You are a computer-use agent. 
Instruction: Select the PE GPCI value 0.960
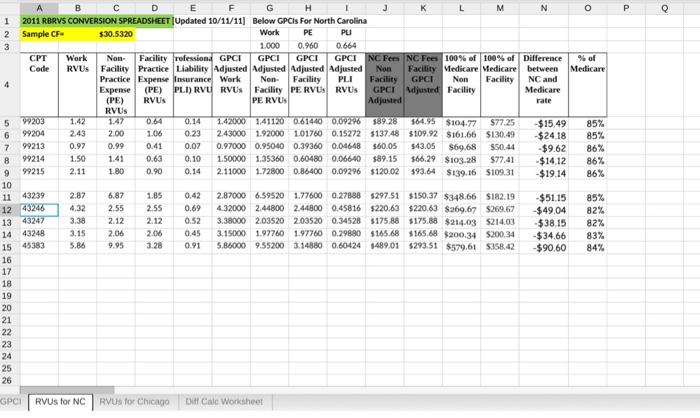(x=308, y=46)
